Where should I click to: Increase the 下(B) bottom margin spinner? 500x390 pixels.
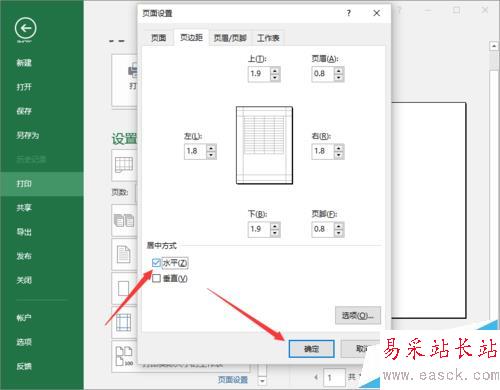275,226
